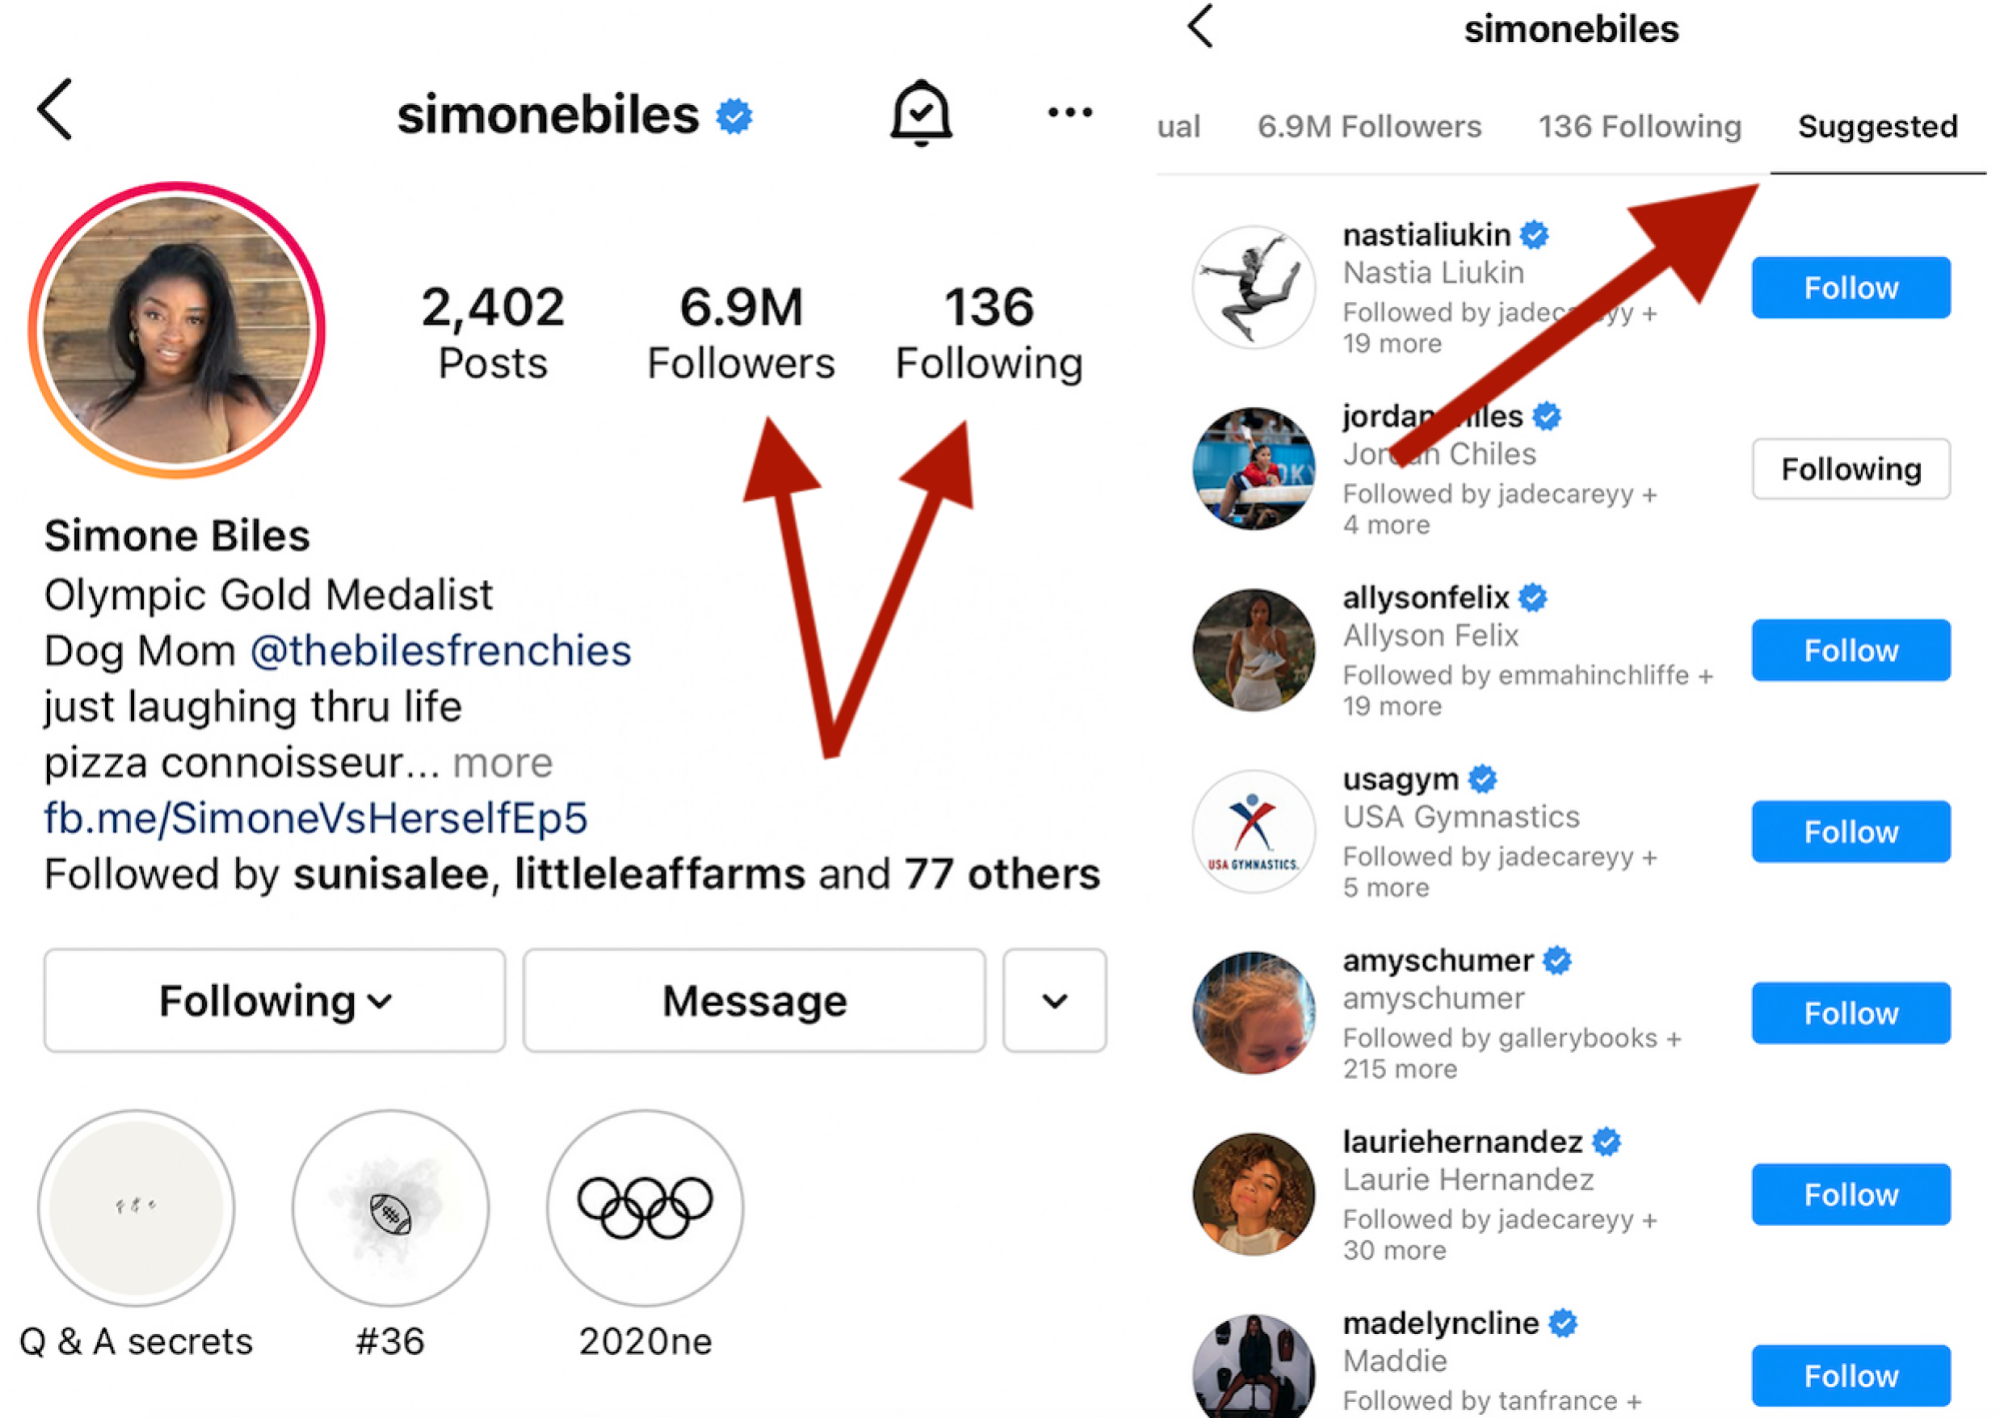This screenshot has height=1418, width=1999.
Task: Expand Simone Biles bio with more link
Action: pos(502,762)
